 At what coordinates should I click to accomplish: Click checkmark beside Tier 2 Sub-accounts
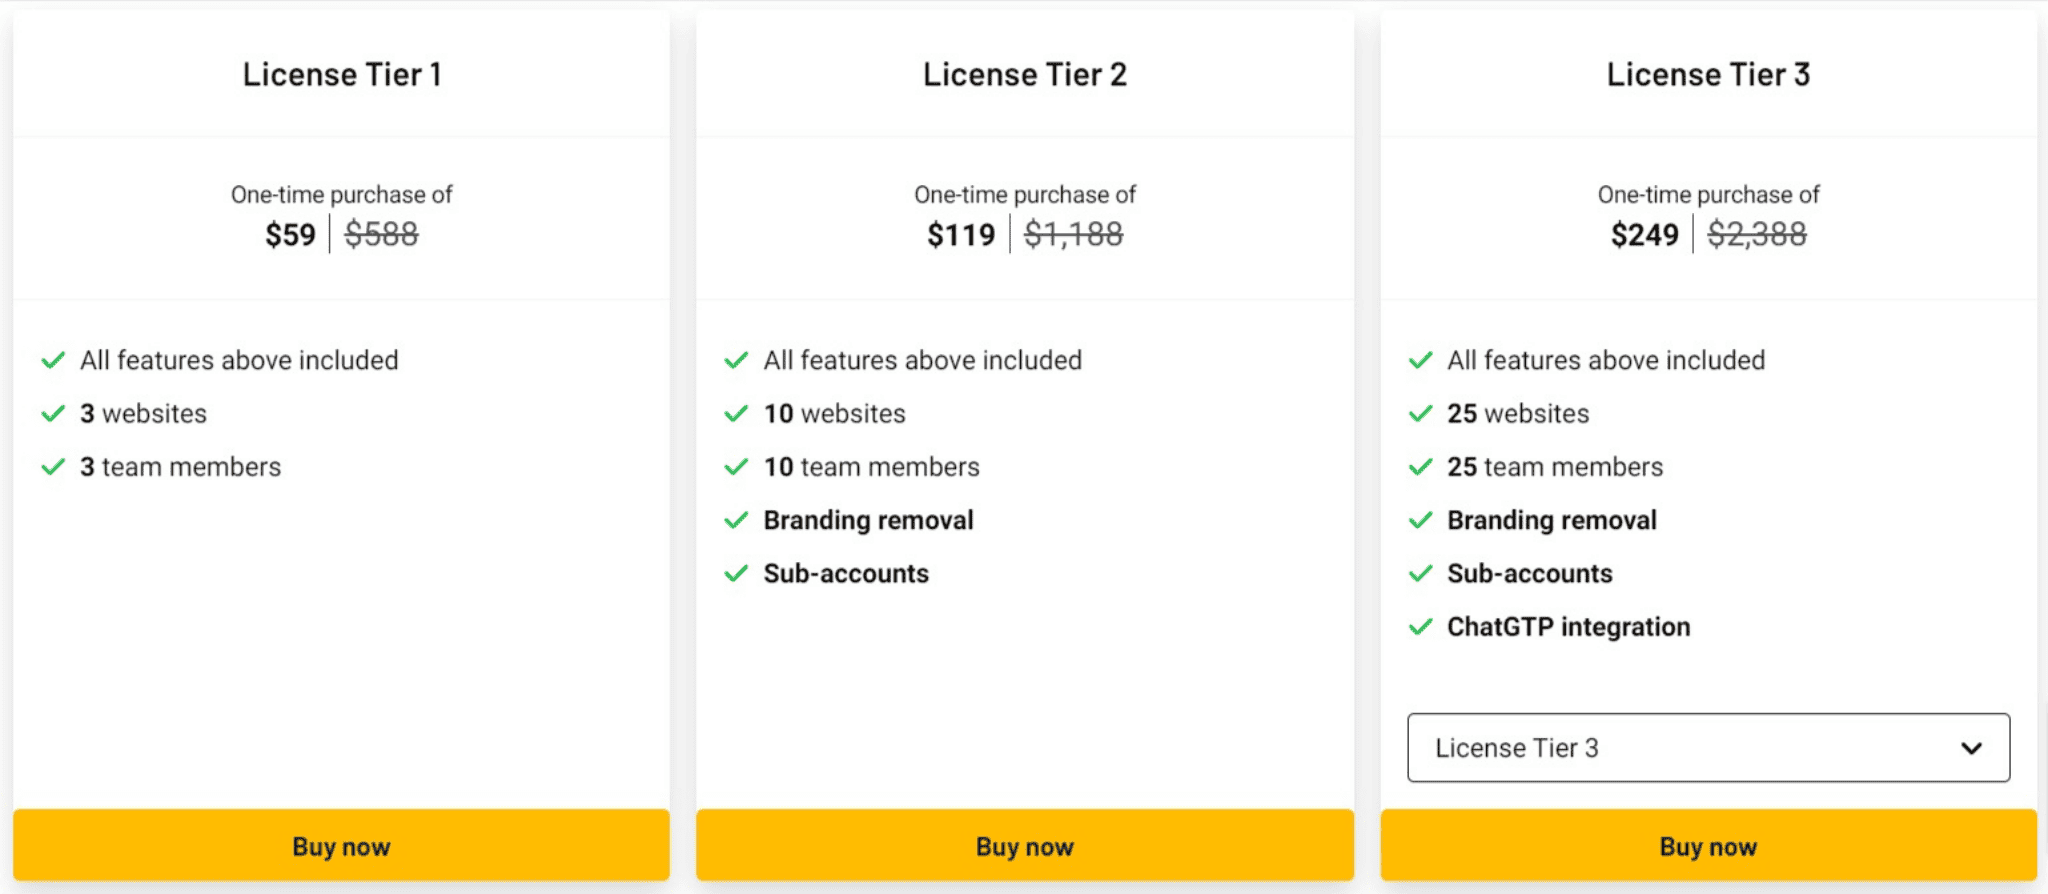736,573
